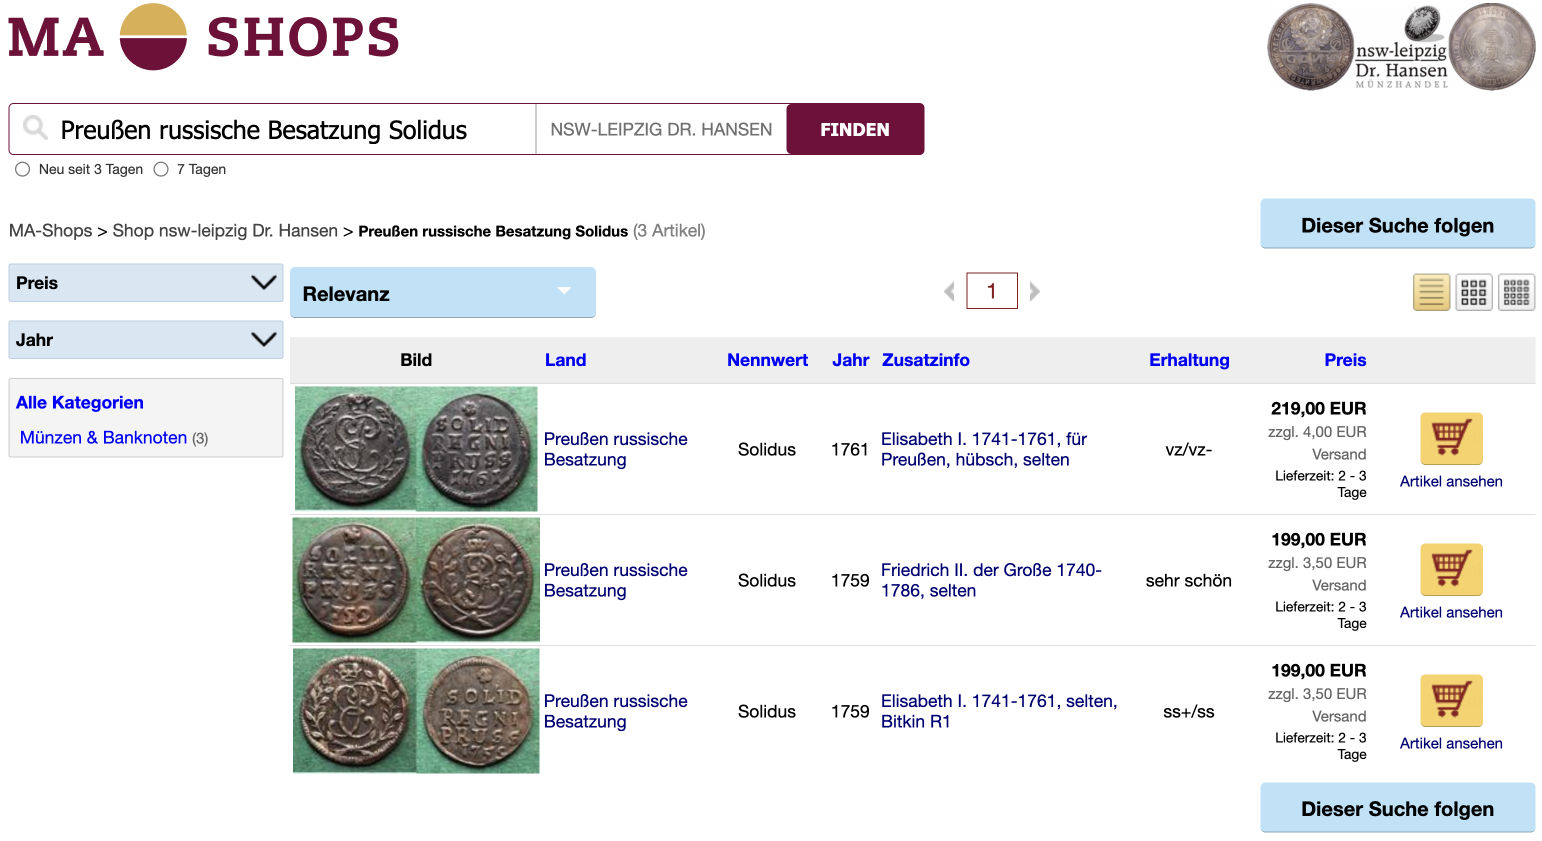Open 'Münzen & Banknoten' category
Viewport: 1542px width, 841px height.
click(x=103, y=437)
